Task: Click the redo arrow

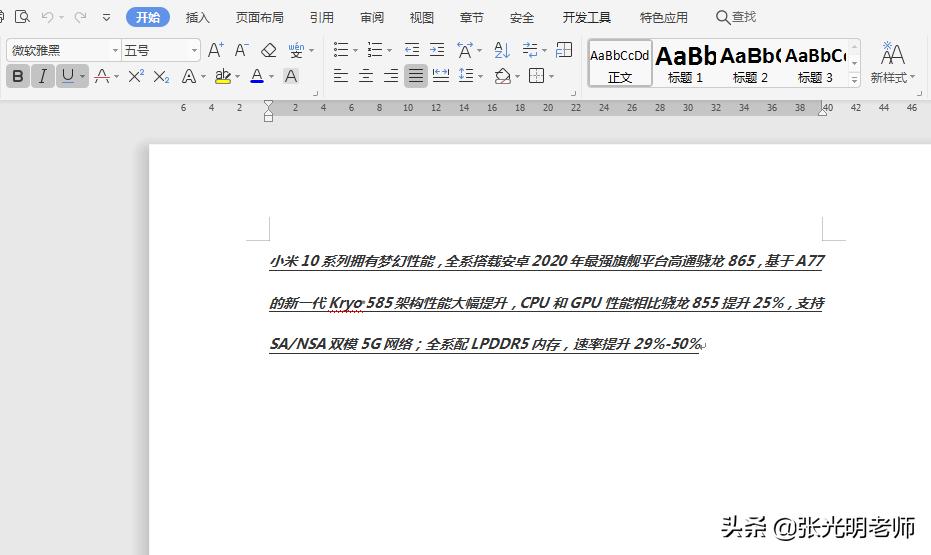Action: (80, 17)
